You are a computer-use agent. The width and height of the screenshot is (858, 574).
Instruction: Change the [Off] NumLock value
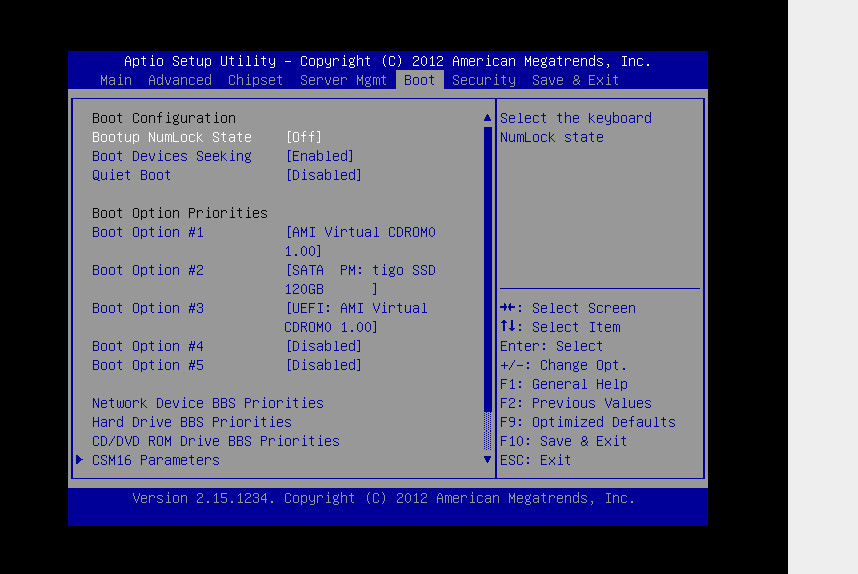pyautogui.click(x=304, y=137)
